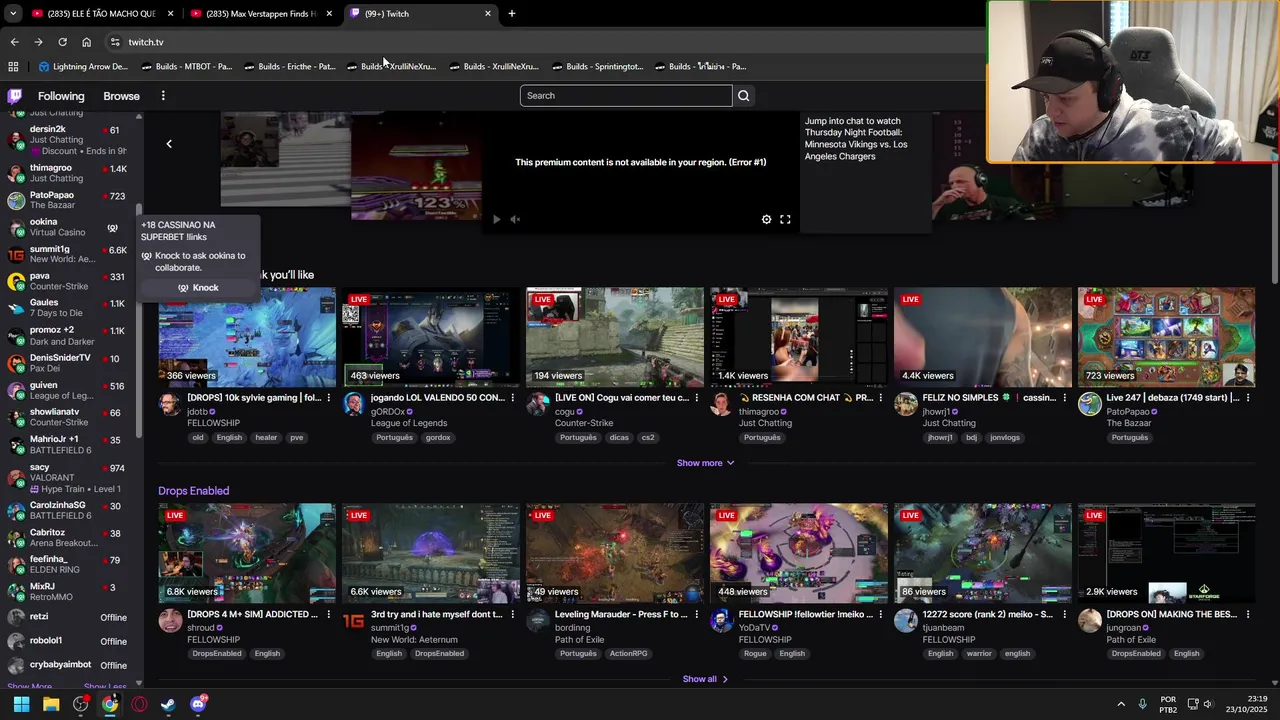Focus the Twitch search field
The image size is (1280, 720).
[626, 96]
